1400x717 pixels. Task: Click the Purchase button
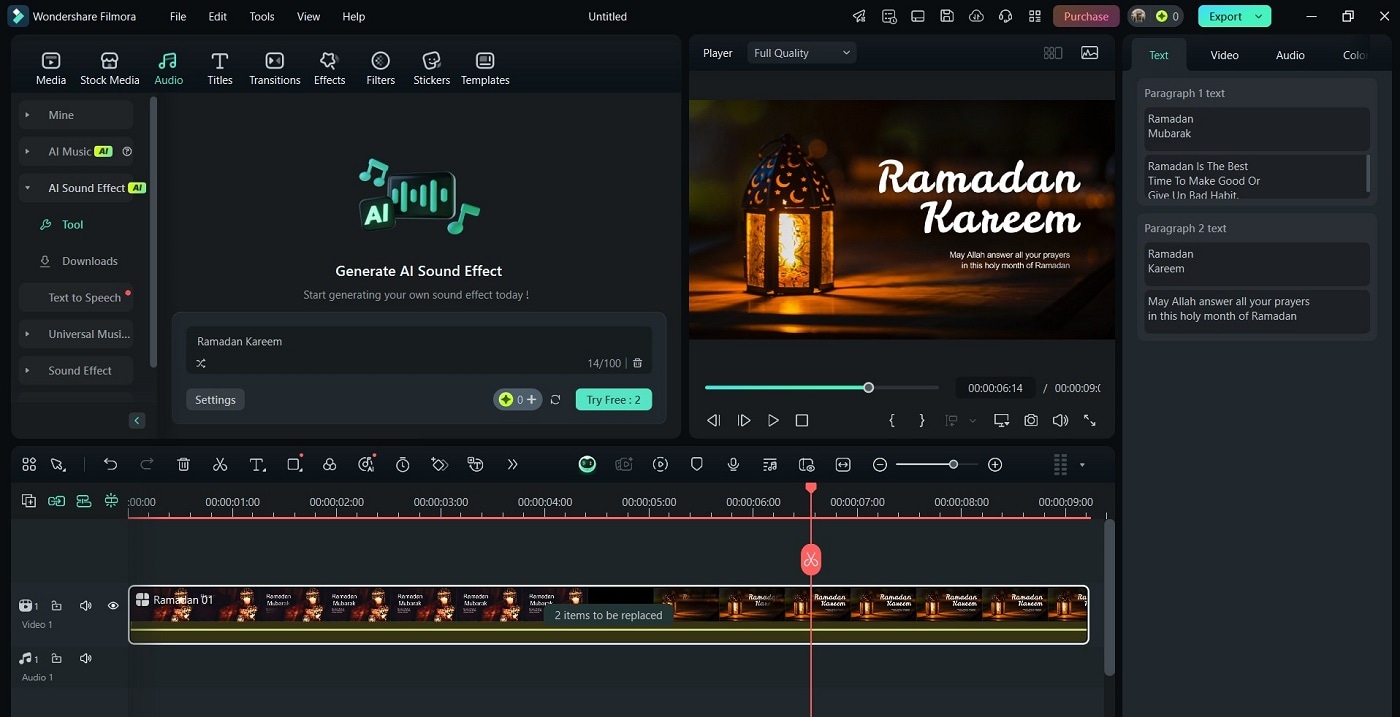1086,16
